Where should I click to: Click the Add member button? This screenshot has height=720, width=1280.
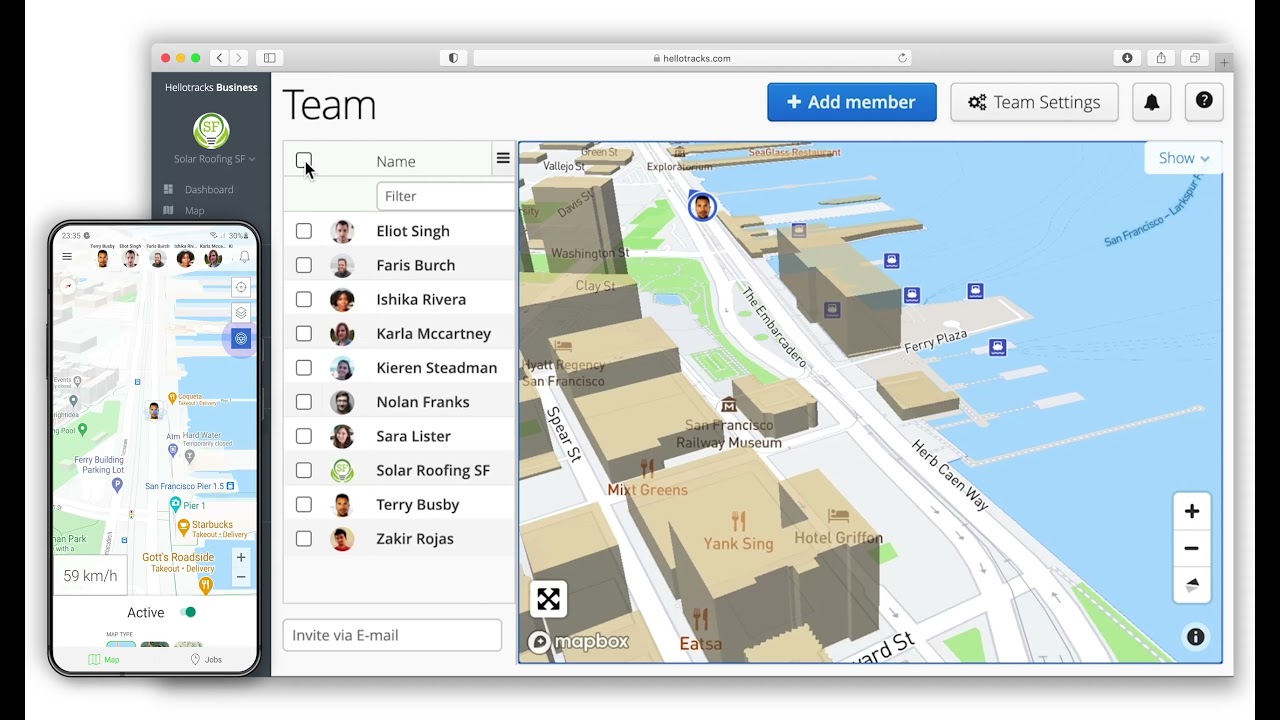click(852, 102)
